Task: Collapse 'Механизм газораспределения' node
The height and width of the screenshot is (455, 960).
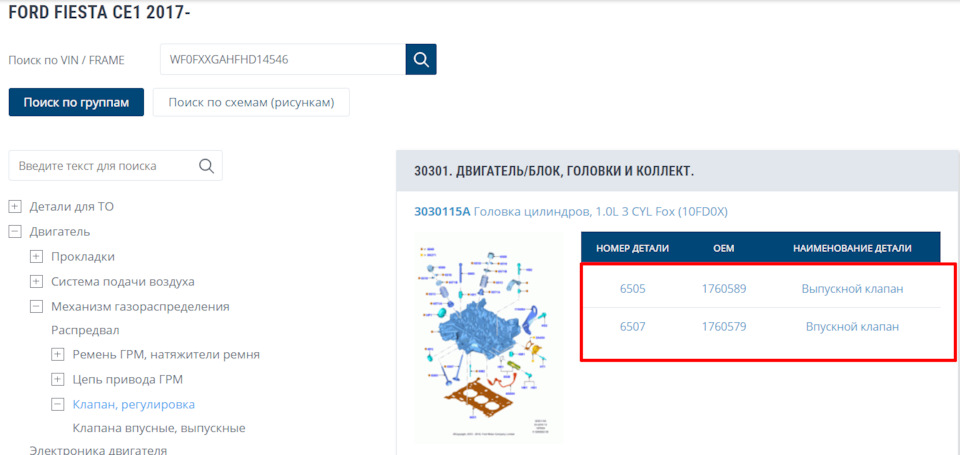Action: 36,306
